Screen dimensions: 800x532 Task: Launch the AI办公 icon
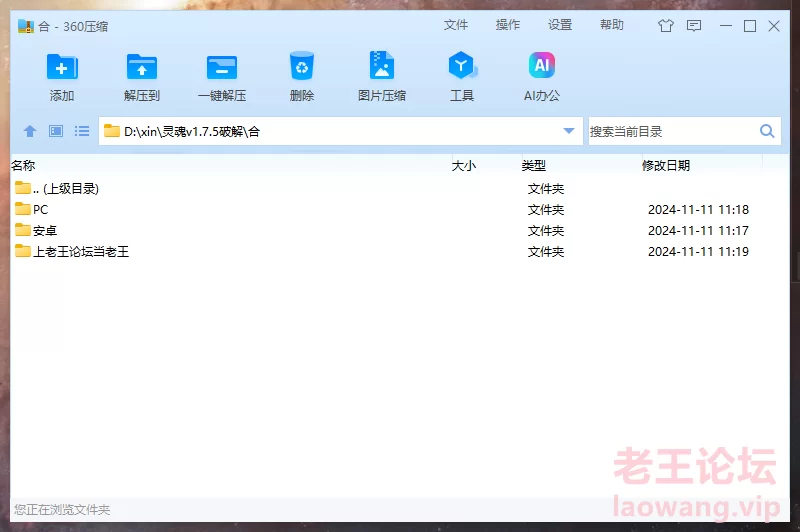(x=541, y=65)
